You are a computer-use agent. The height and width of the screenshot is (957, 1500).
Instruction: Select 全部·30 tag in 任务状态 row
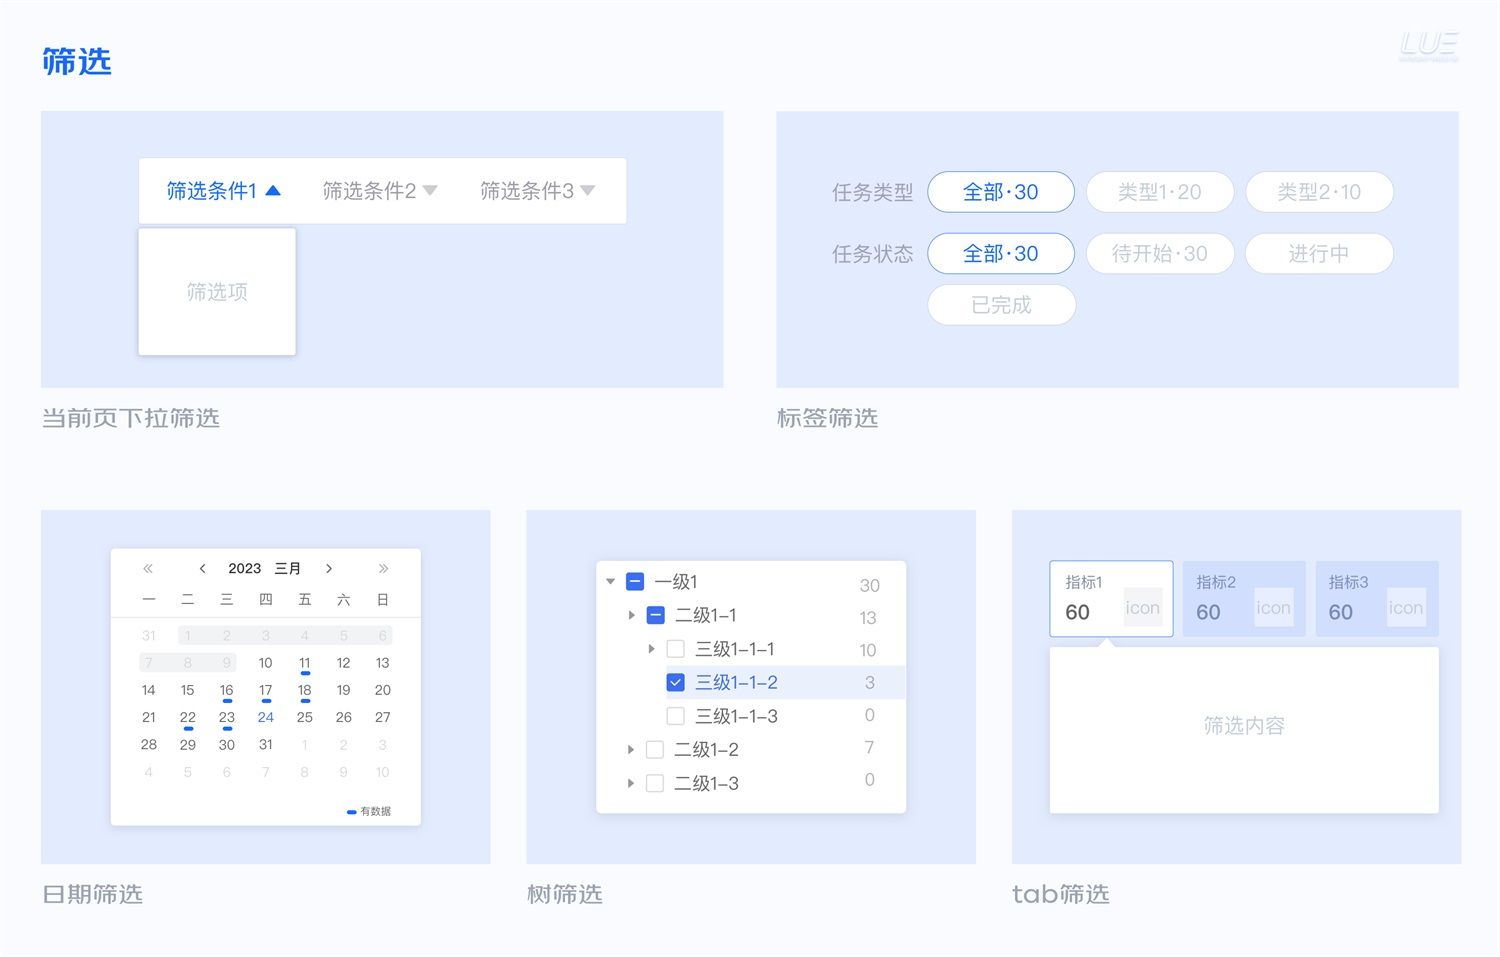1001,254
